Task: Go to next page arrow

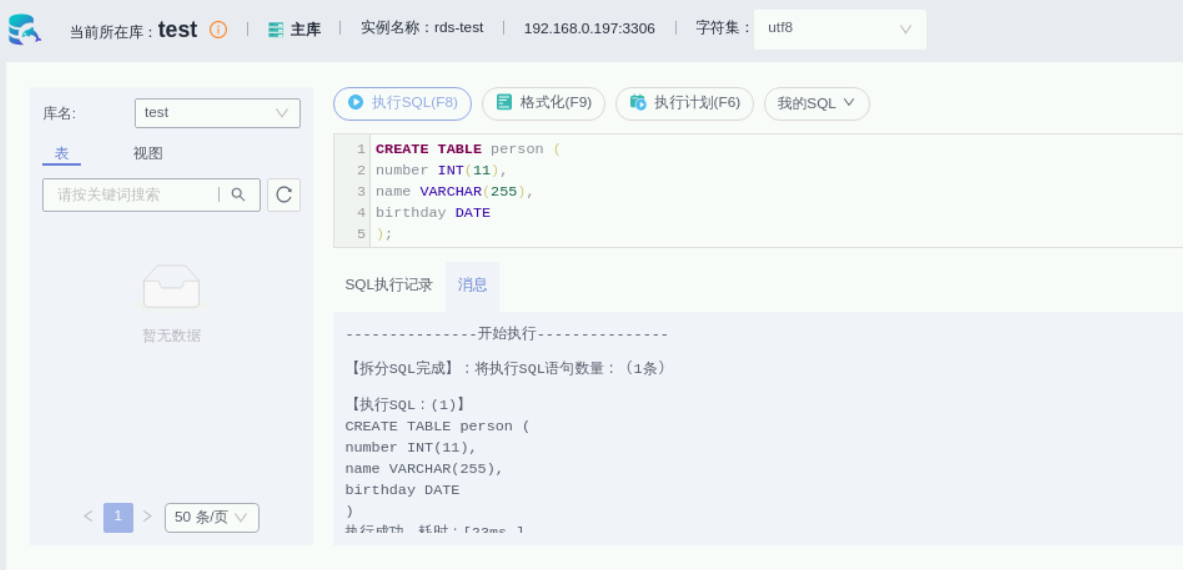Action: 148,516
